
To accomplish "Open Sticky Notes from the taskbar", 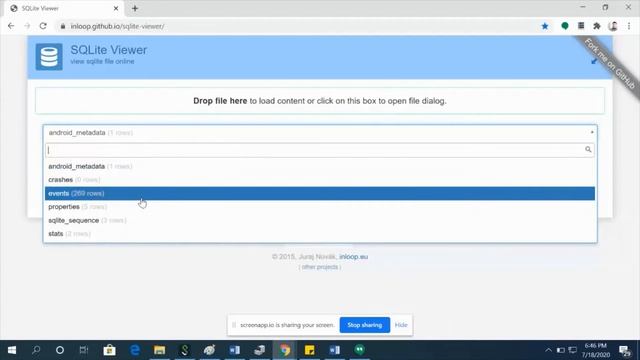I will tap(309, 350).
